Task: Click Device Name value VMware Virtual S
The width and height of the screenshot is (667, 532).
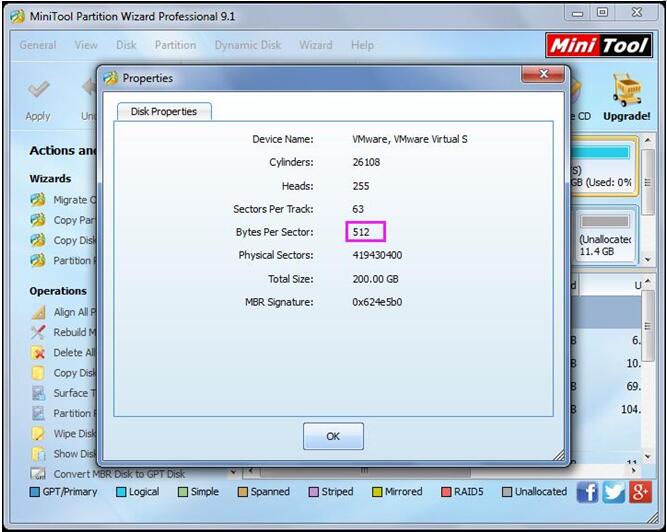Action: [410, 139]
